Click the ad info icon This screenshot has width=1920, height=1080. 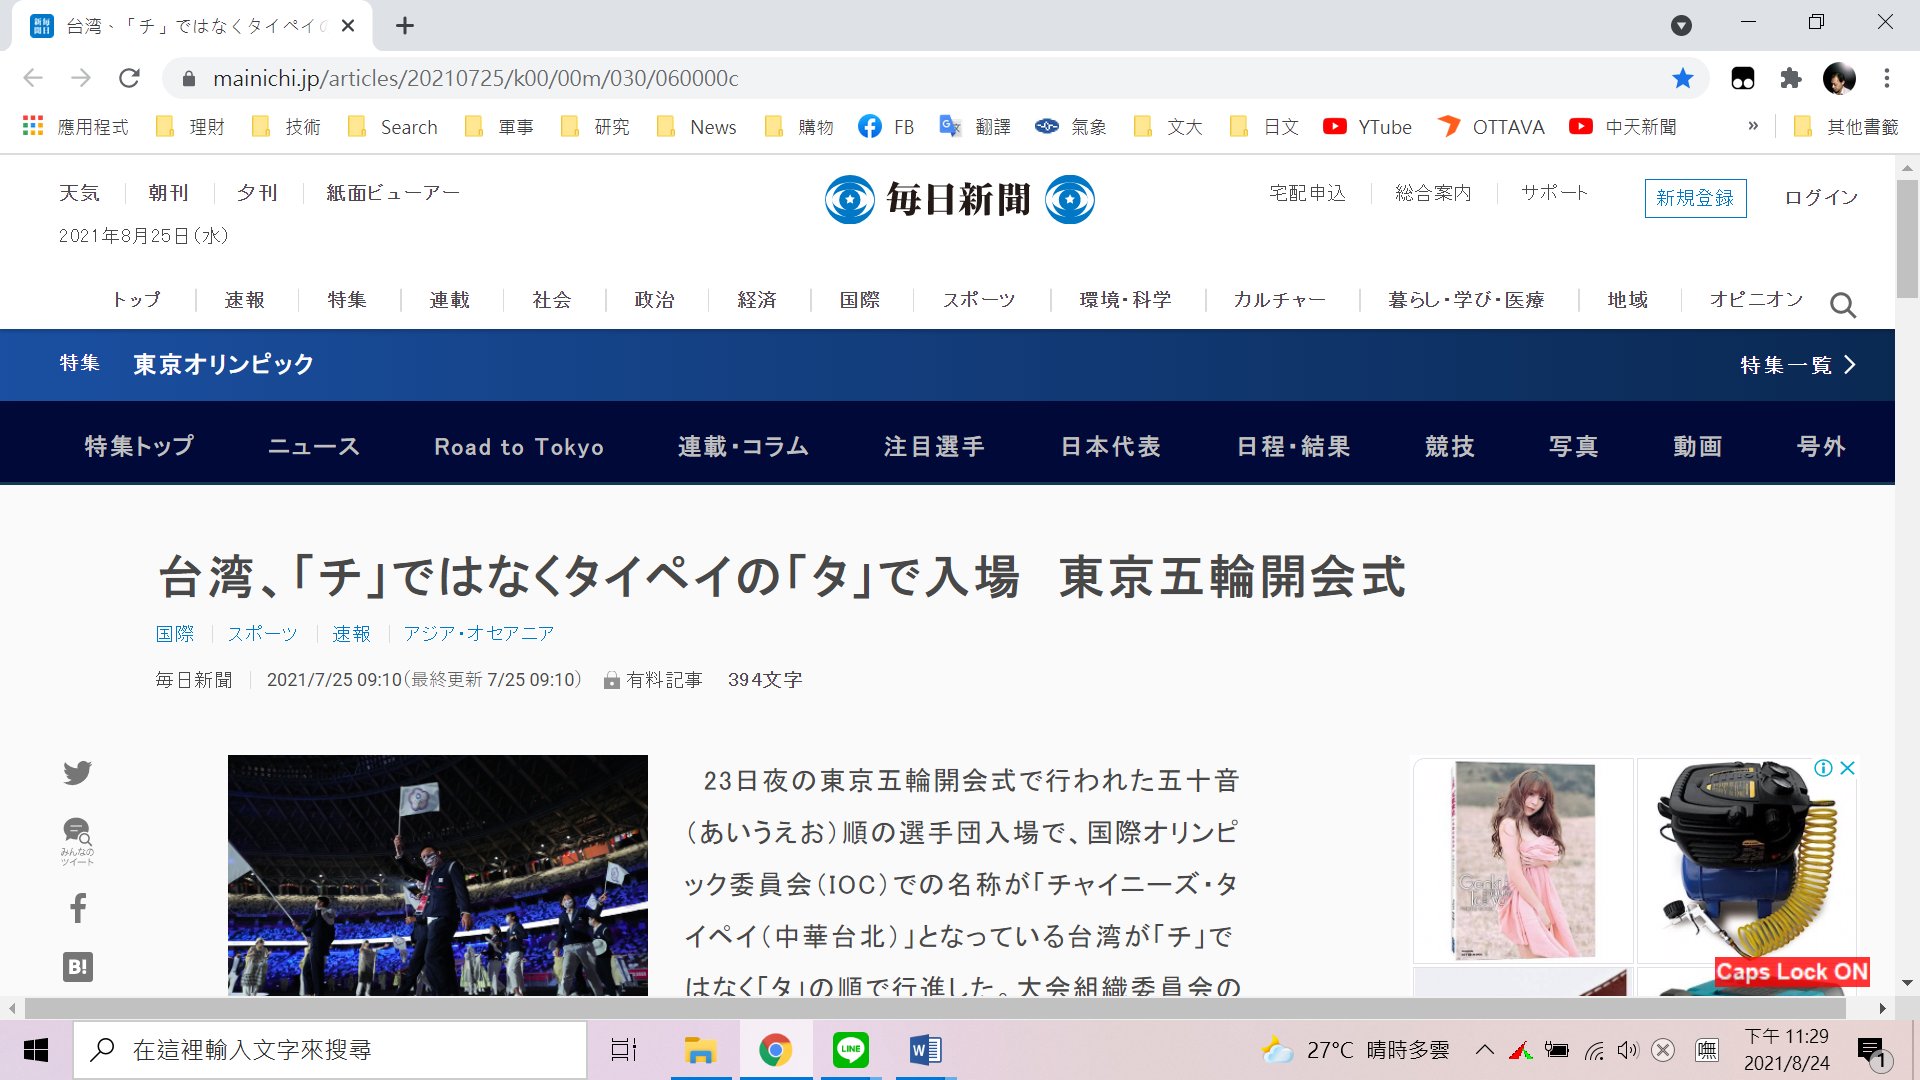pyautogui.click(x=1824, y=768)
